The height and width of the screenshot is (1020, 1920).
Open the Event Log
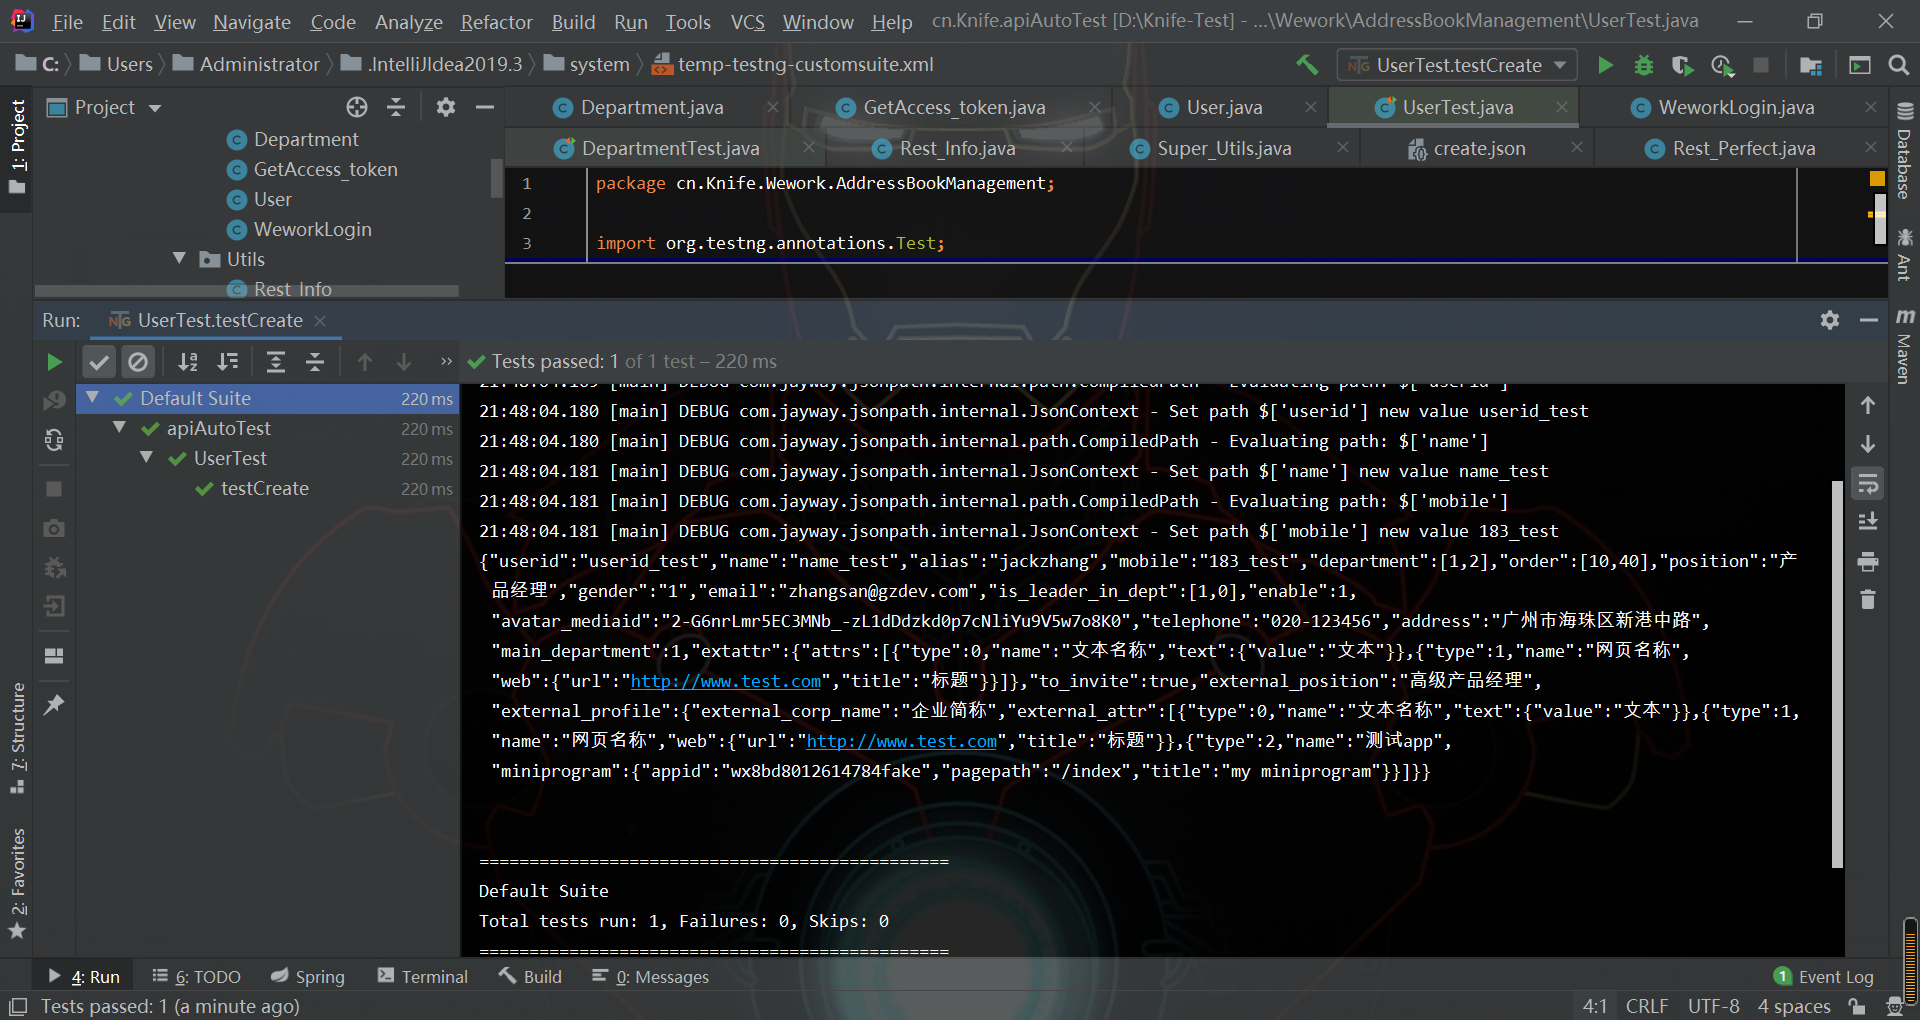pyautogui.click(x=1824, y=977)
